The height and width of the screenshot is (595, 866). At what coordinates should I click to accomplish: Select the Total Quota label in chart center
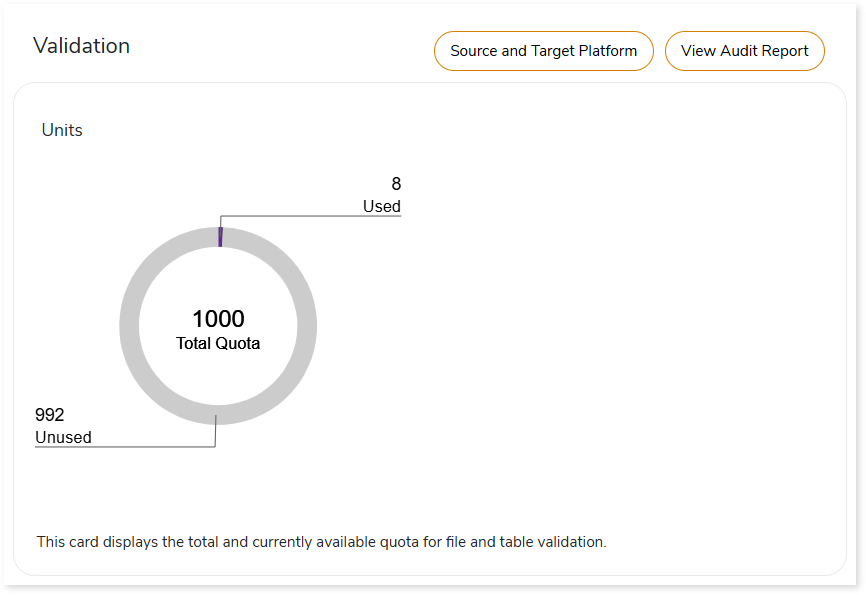point(218,344)
